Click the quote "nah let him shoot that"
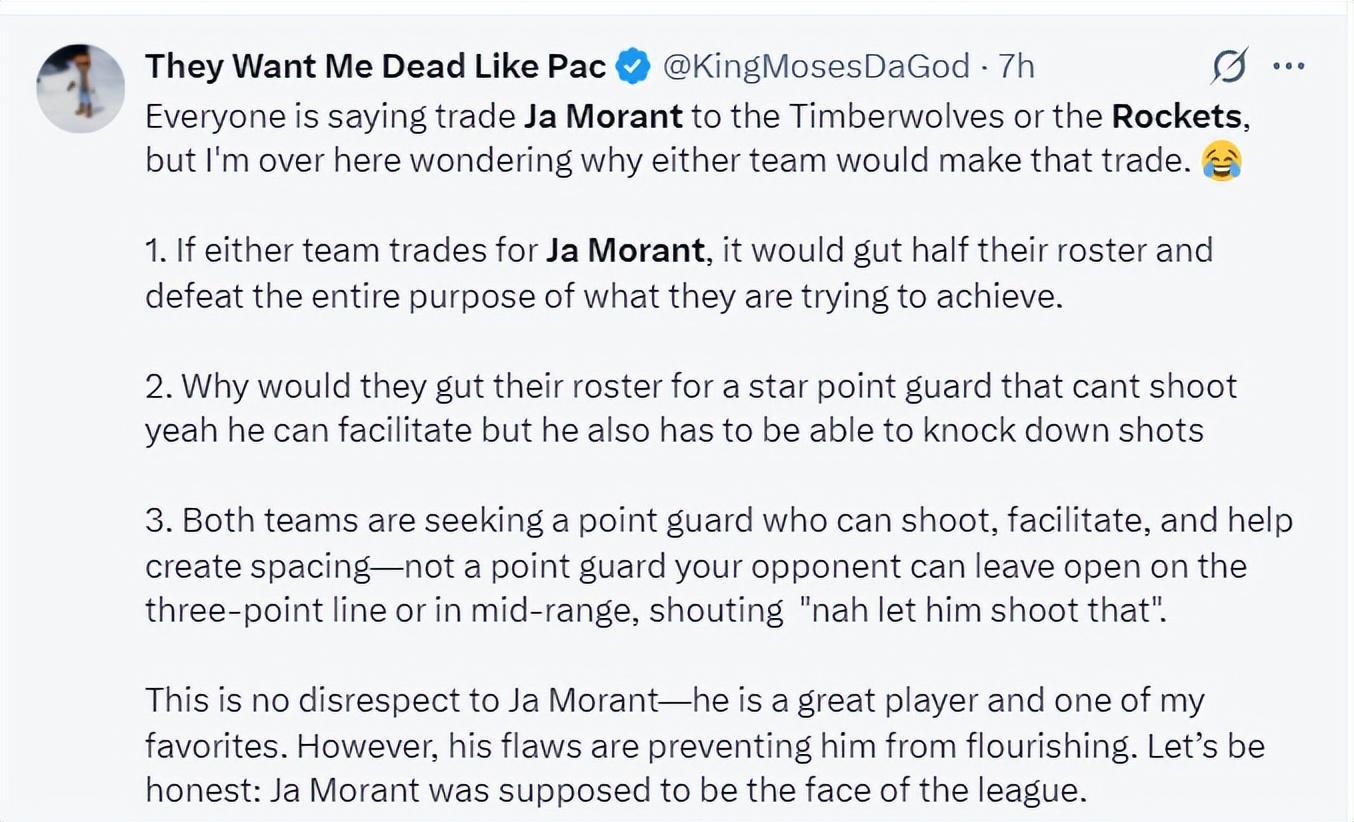This screenshot has height=822, width=1354. (982, 610)
